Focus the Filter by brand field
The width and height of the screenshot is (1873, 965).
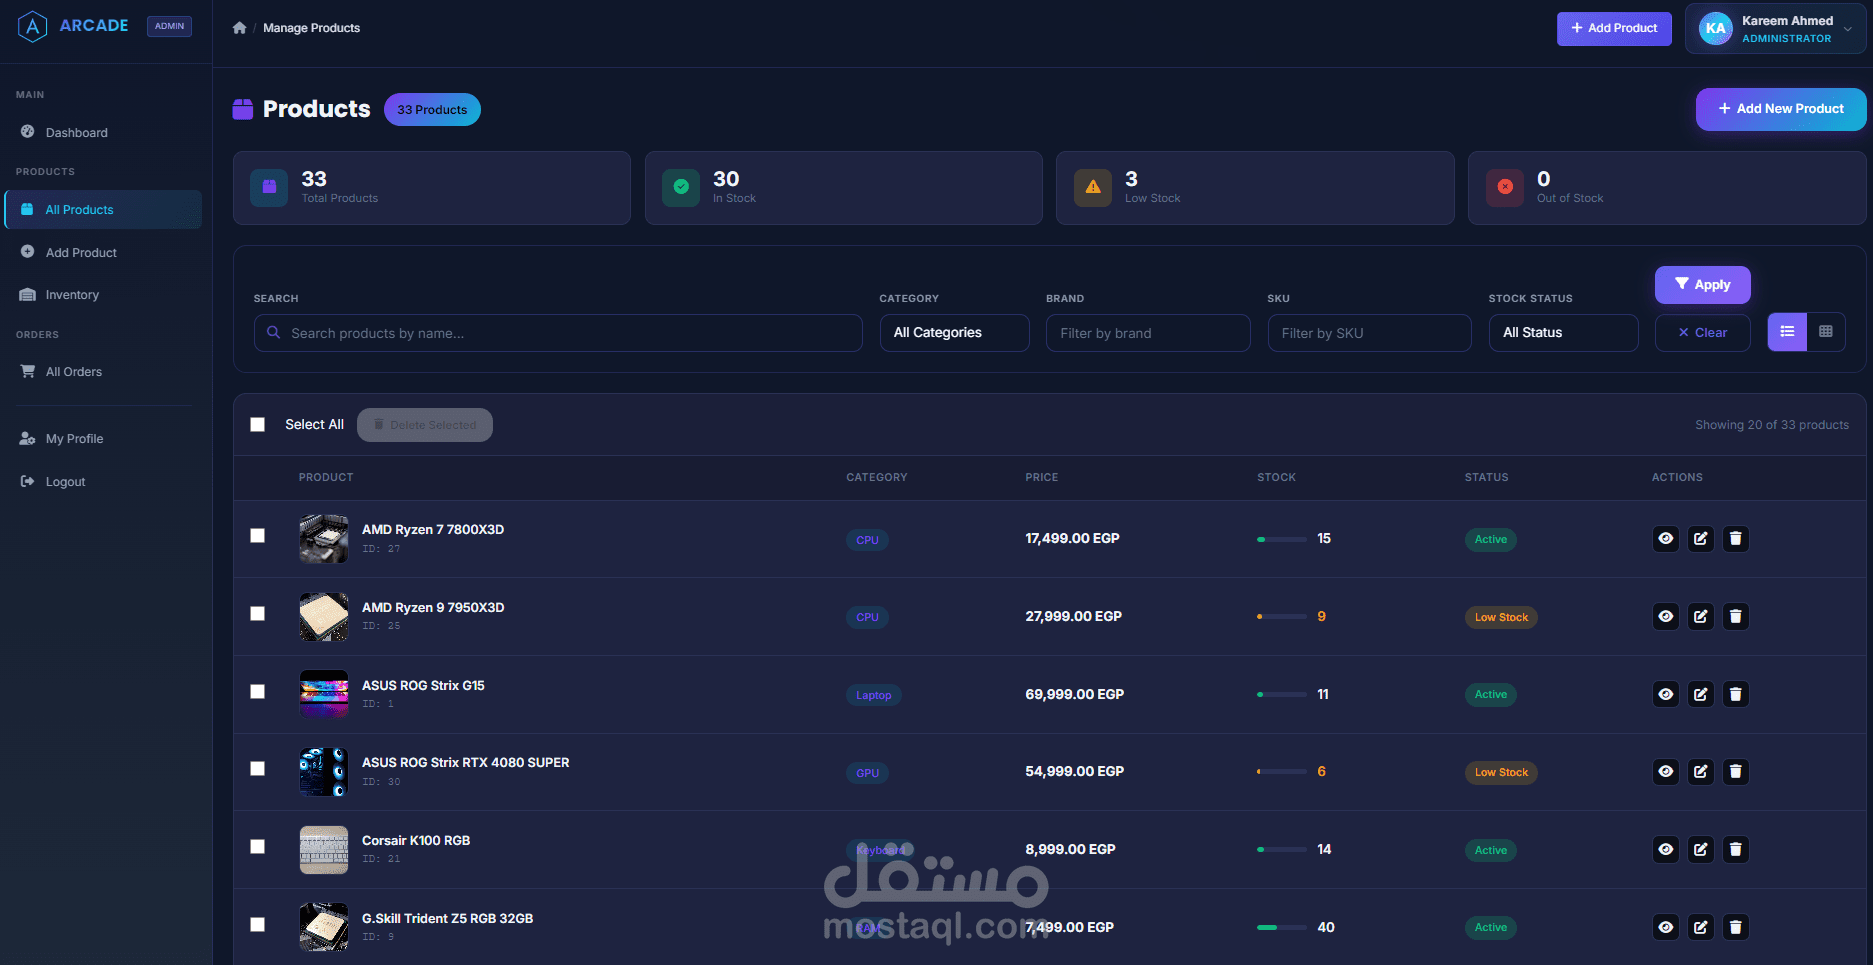coord(1148,333)
